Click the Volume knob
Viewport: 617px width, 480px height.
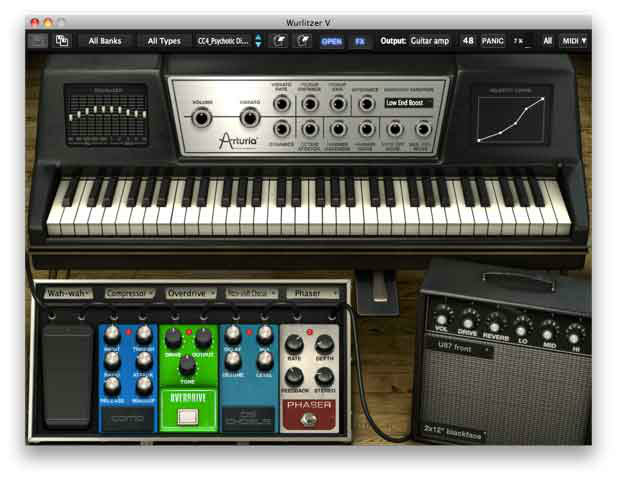pyautogui.click(x=201, y=118)
